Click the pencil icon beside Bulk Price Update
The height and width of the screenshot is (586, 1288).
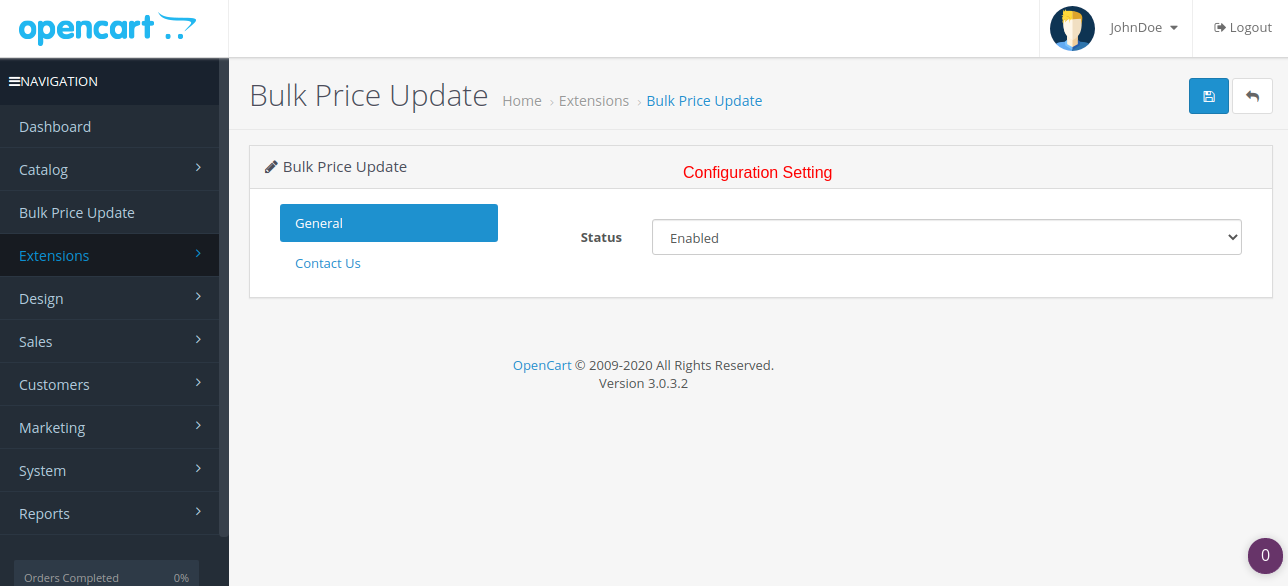270,166
